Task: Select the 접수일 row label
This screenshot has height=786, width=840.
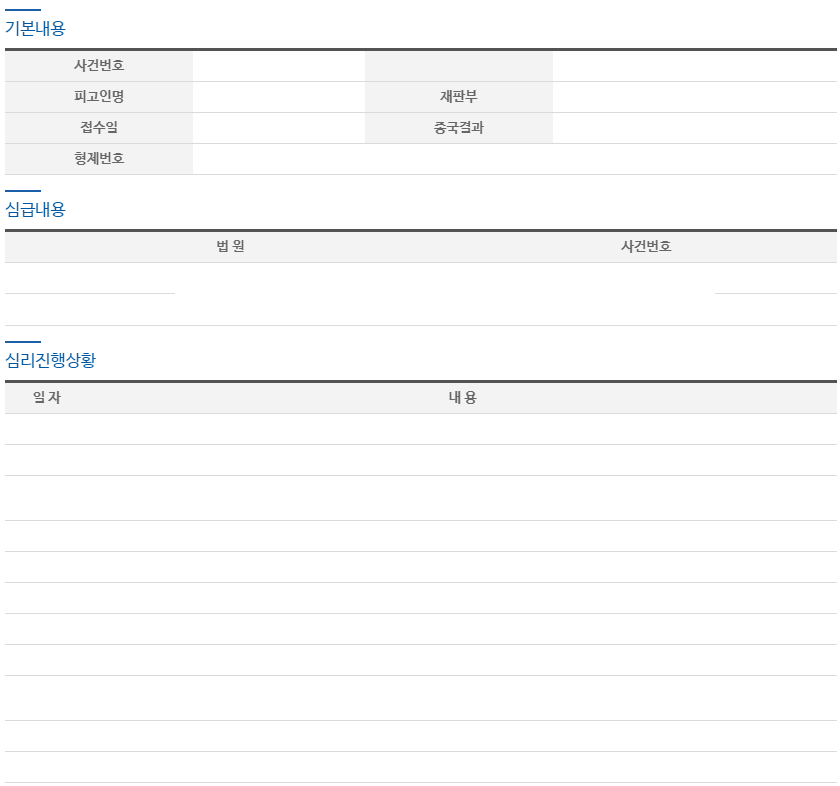Action: (x=99, y=128)
